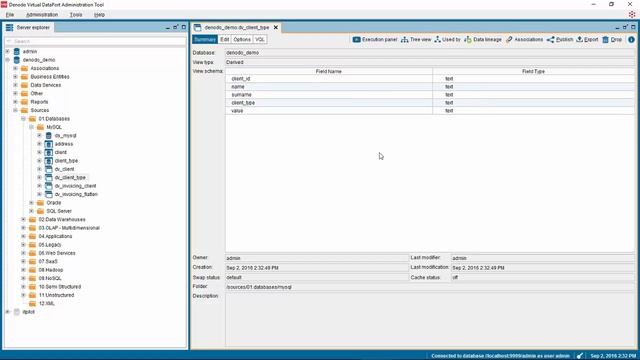This screenshot has width=640, height=360.
Task: Open the Administration menu
Action: click(x=42, y=15)
